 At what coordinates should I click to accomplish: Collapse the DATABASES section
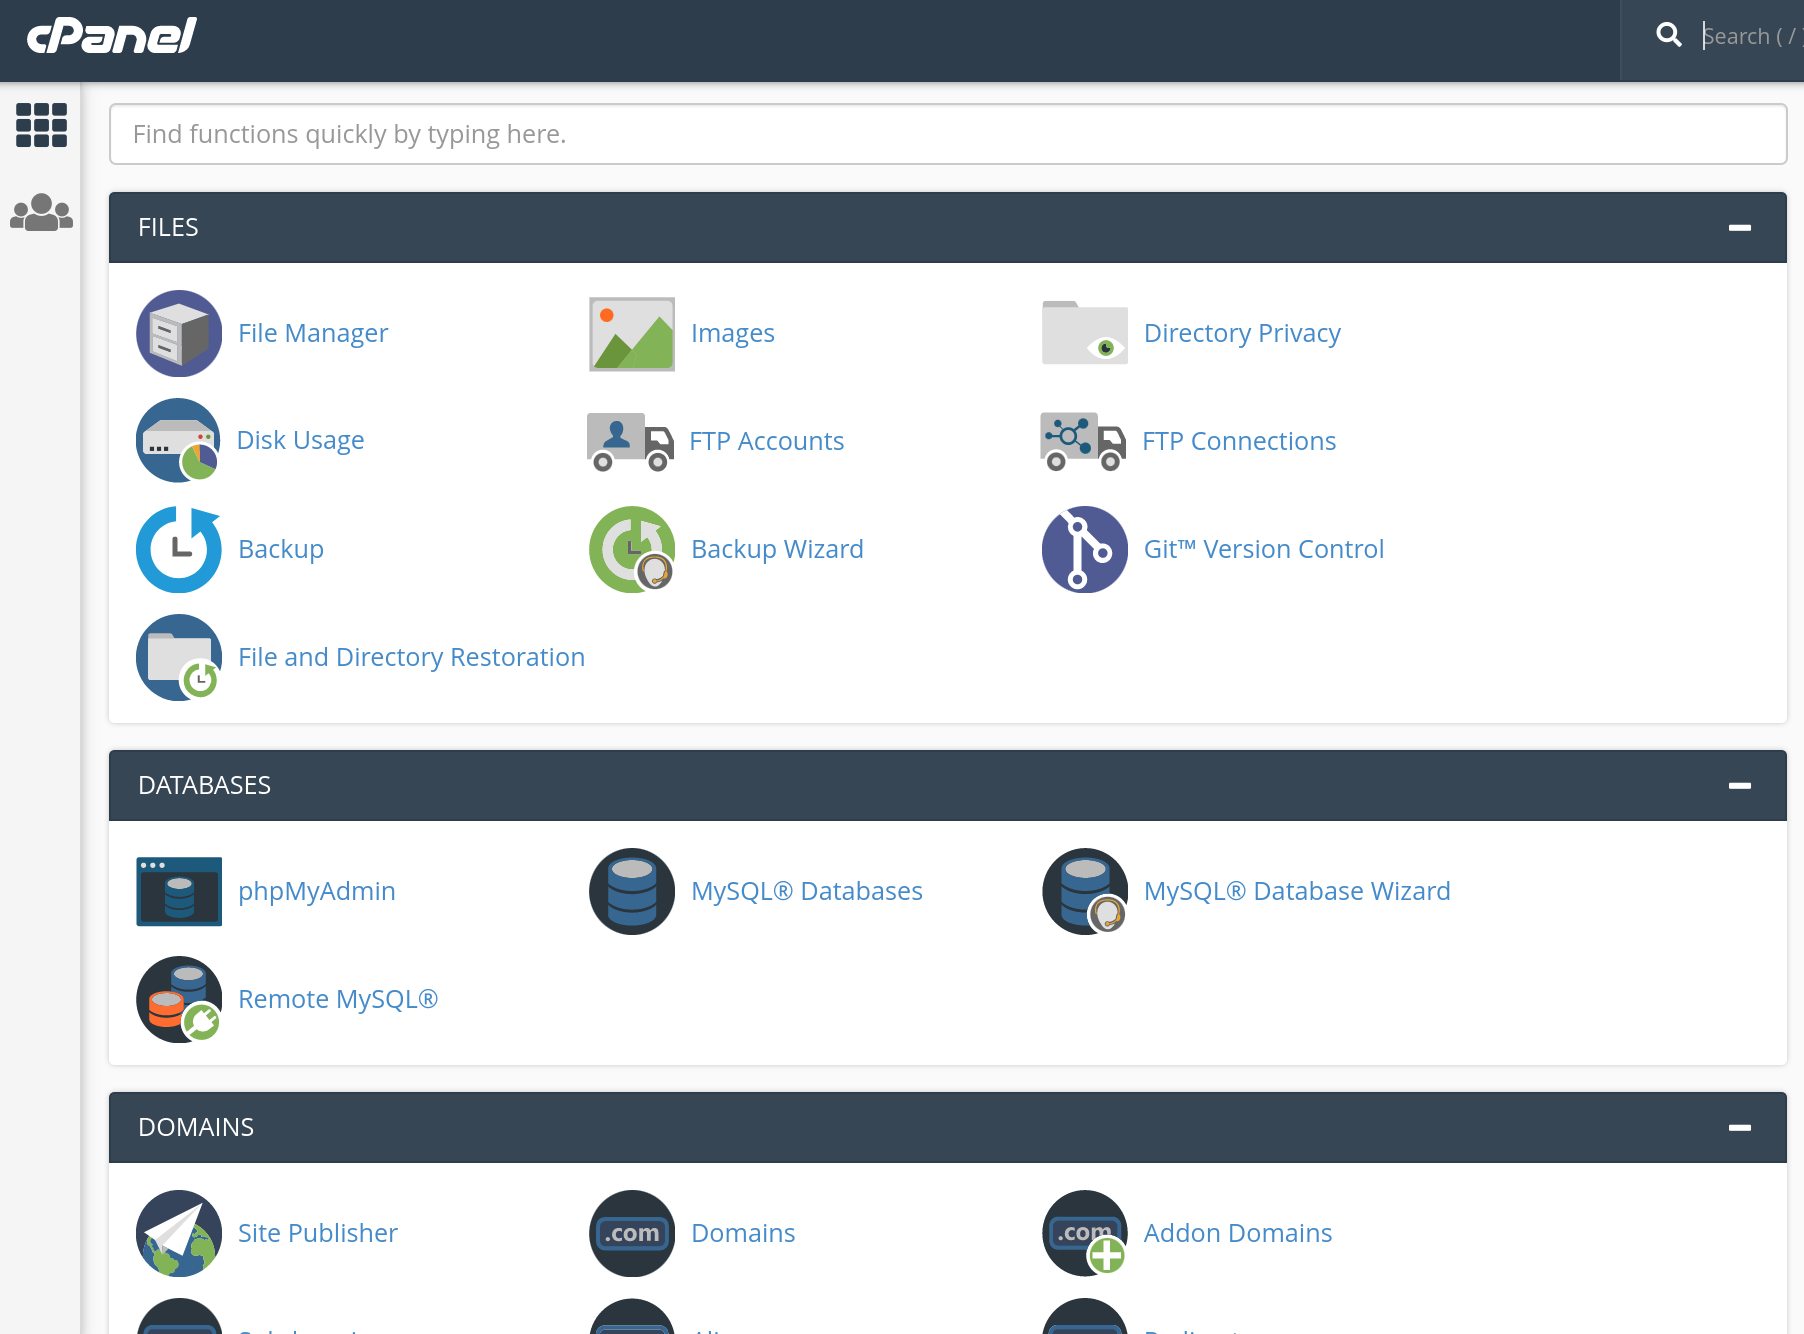pyautogui.click(x=1740, y=786)
